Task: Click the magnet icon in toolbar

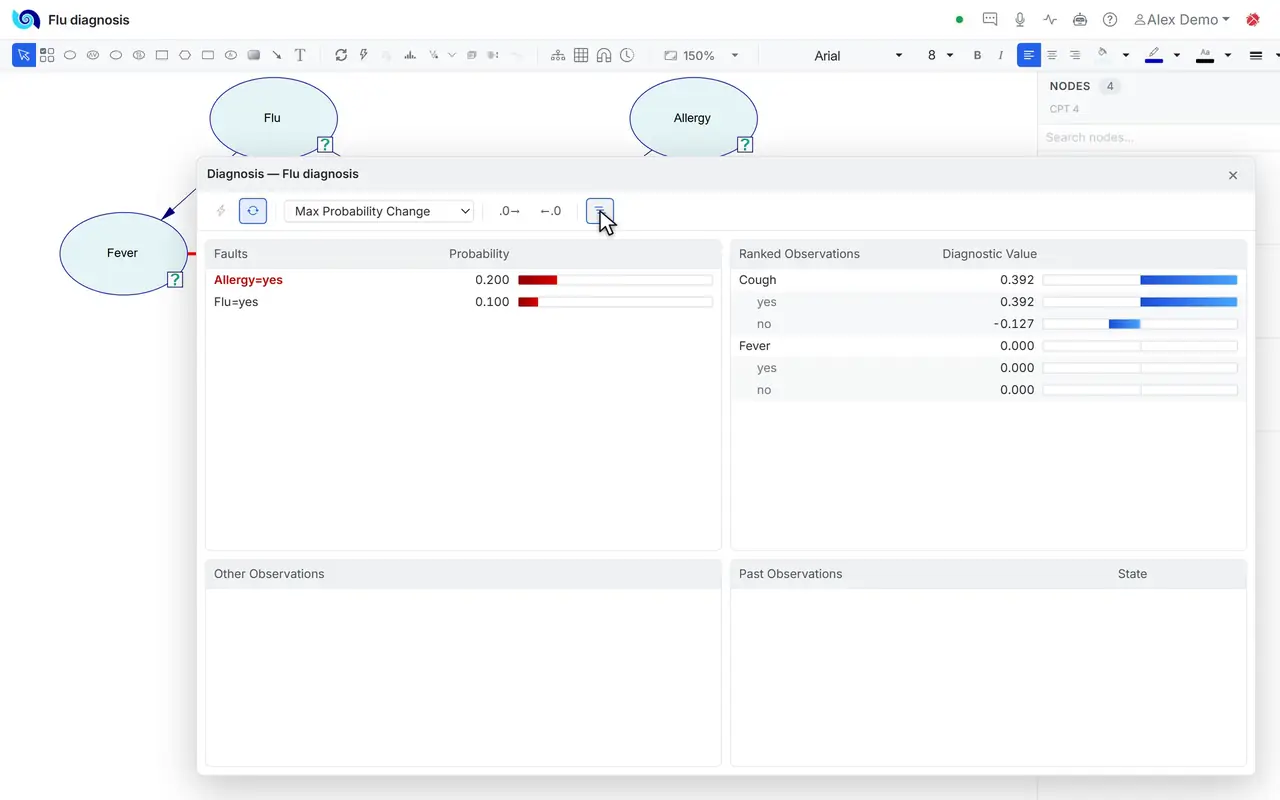Action: click(604, 56)
